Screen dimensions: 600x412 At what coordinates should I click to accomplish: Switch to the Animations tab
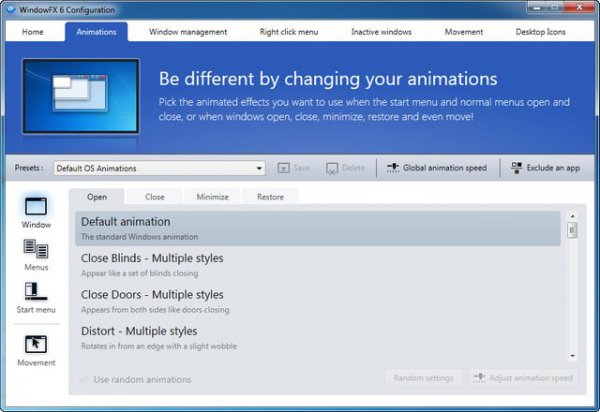96,32
